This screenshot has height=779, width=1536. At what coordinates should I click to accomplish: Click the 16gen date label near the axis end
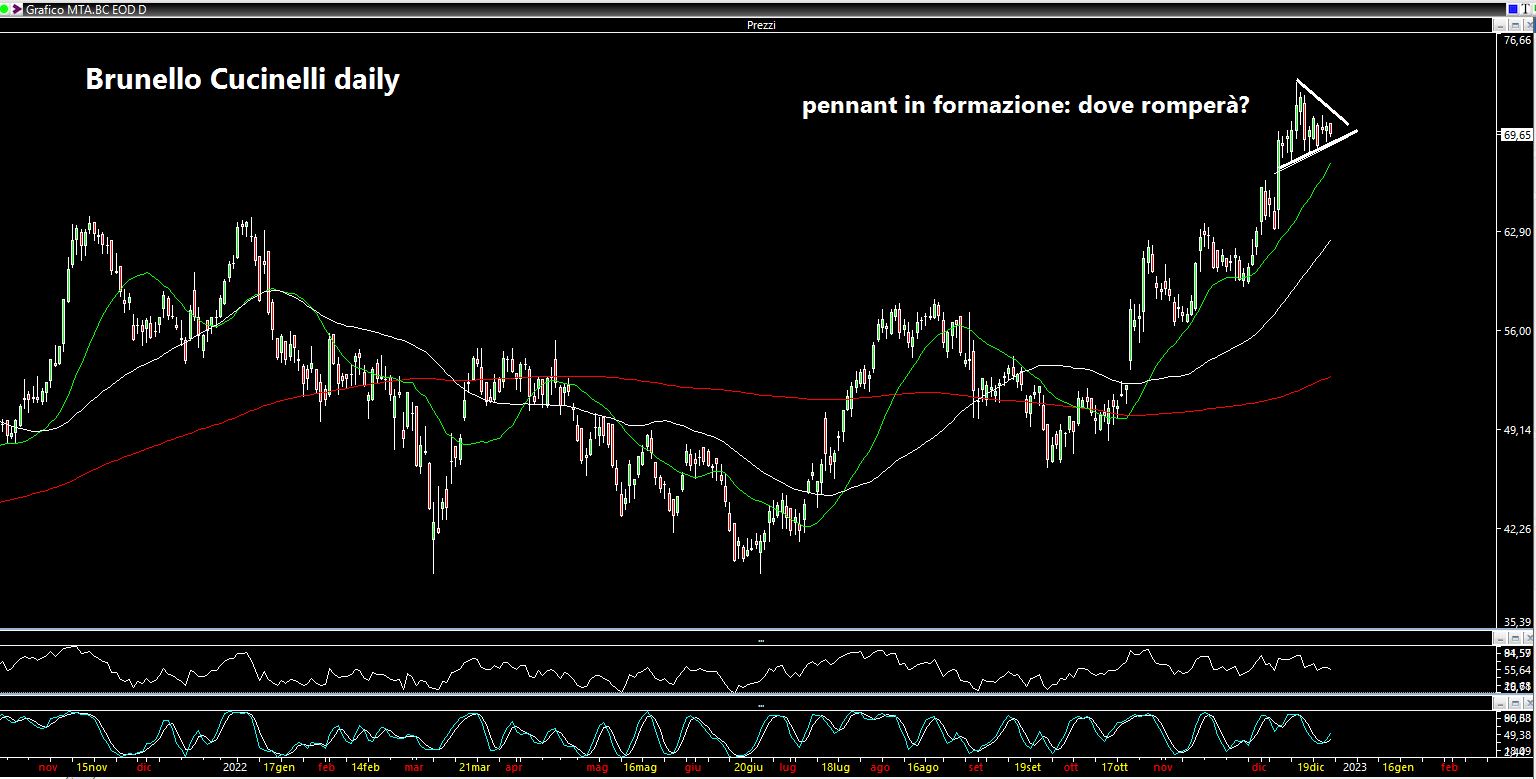[x=1398, y=768]
